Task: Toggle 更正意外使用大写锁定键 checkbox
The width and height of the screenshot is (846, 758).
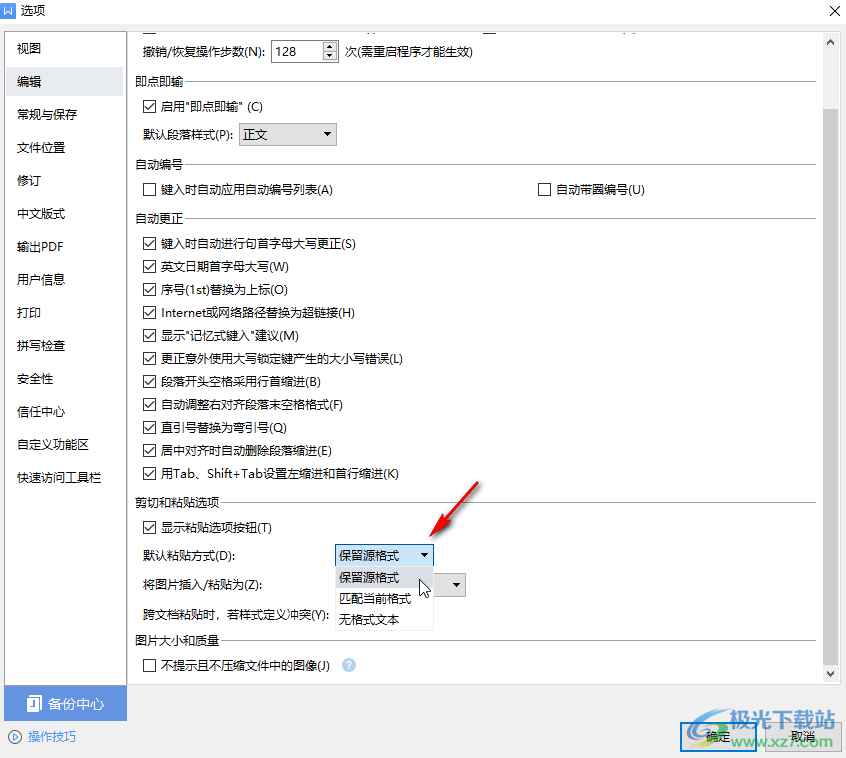Action: pyautogui.click(x=149, y=359)
